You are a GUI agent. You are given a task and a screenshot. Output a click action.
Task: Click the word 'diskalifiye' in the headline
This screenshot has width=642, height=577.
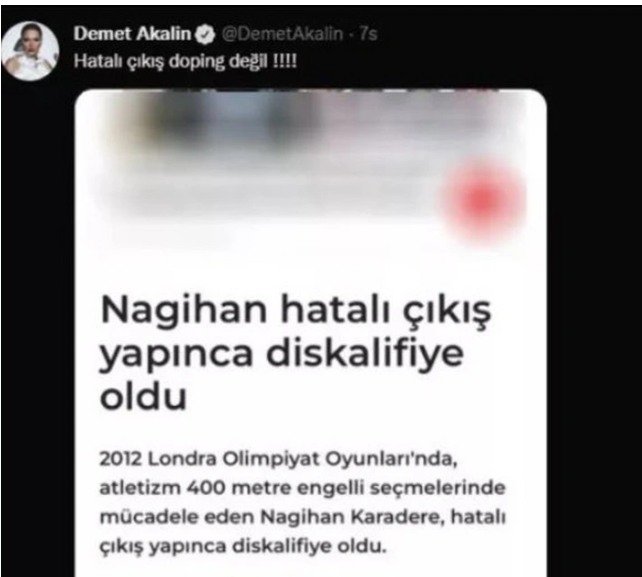point(365,355)
